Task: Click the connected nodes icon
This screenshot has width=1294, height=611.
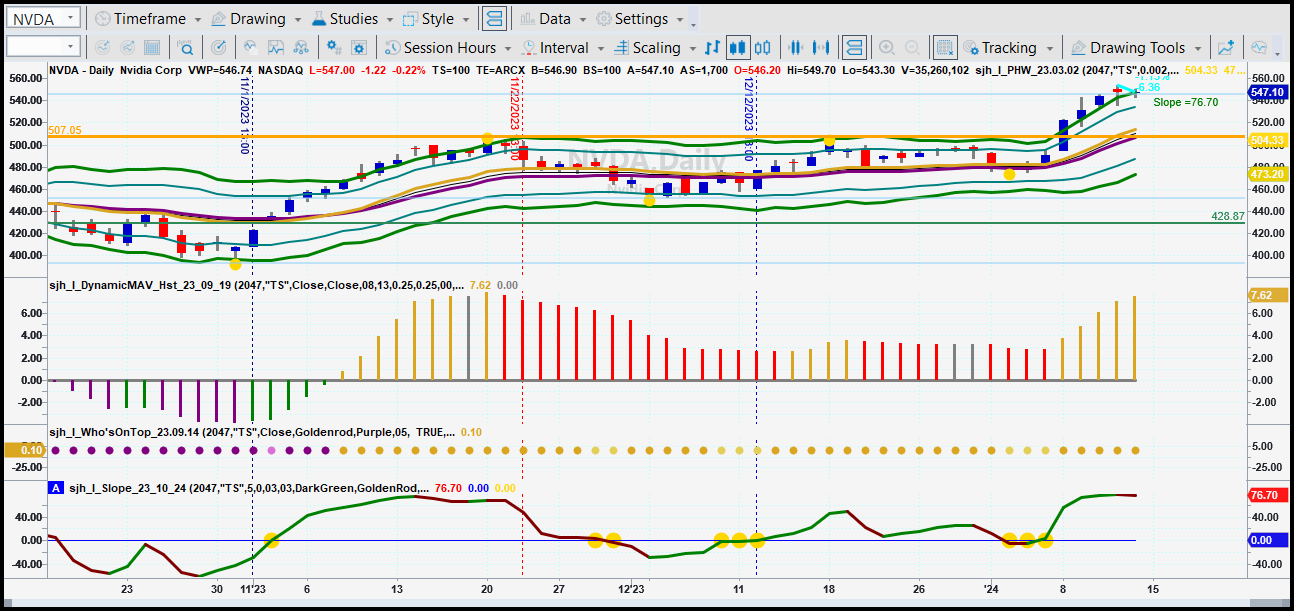Action: point(302,48)
